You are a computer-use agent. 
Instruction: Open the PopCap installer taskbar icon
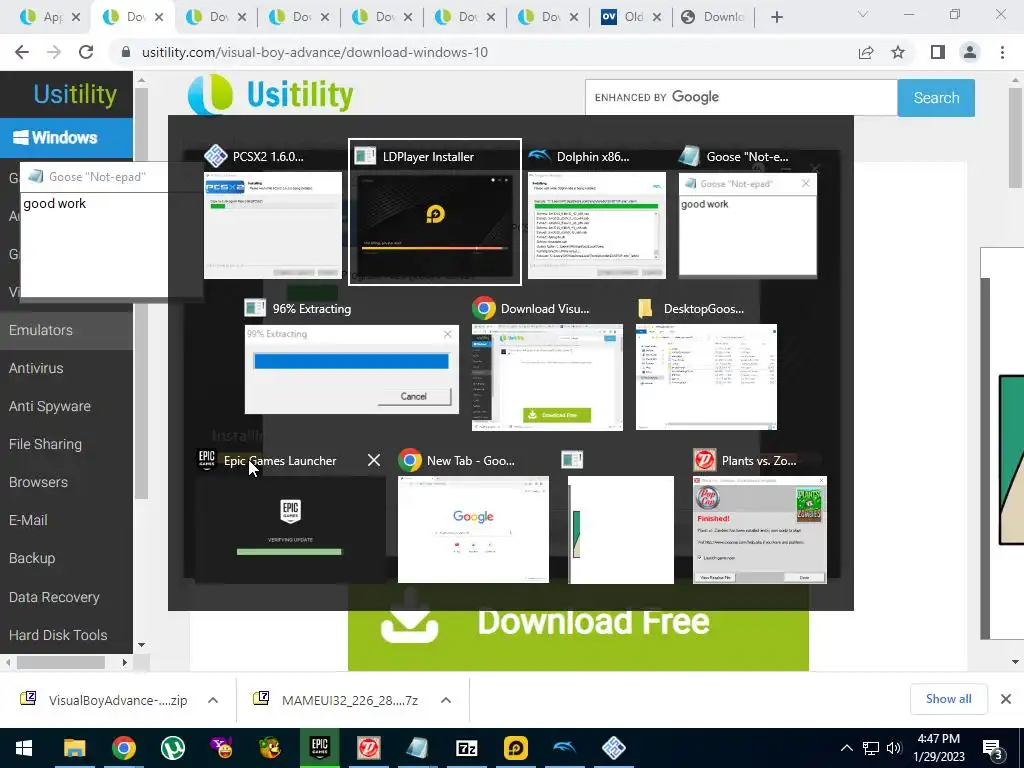point(368,748)
